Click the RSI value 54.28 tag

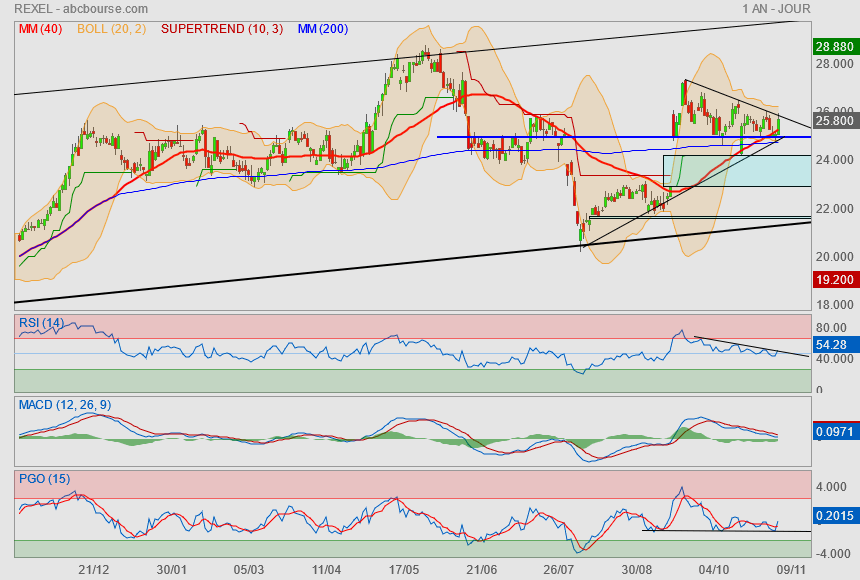point(833,344)
